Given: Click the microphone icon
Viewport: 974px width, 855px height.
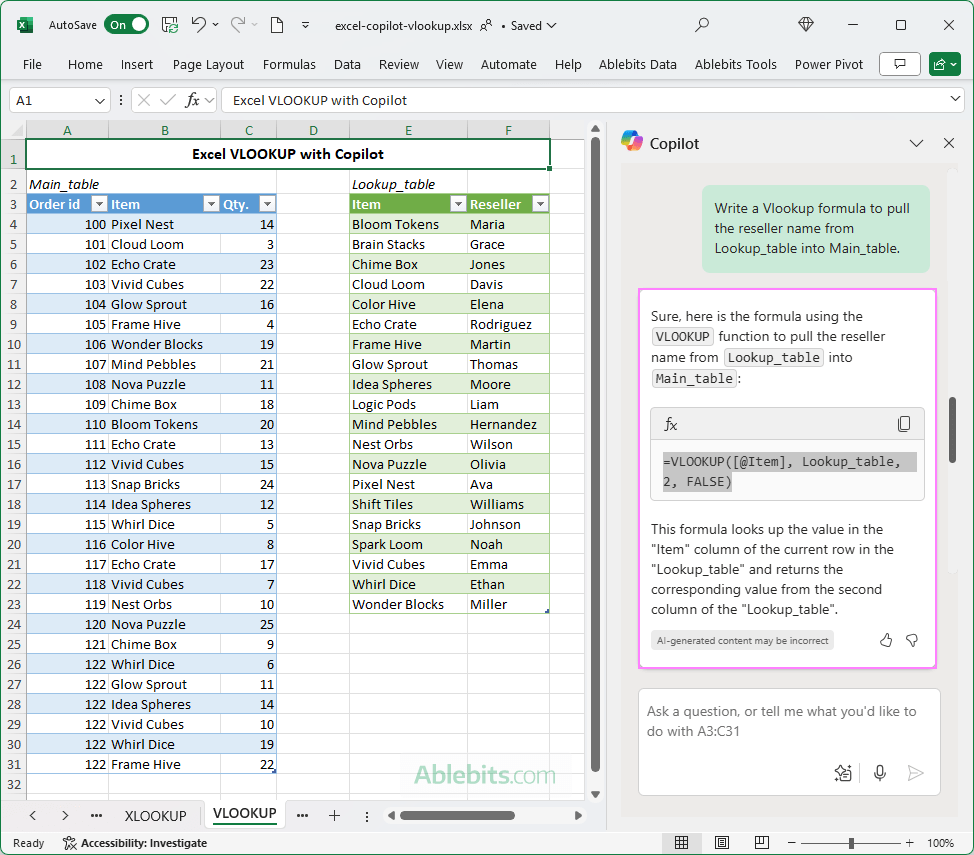Looking at the screenshot, I should click(x=880, y=773).
